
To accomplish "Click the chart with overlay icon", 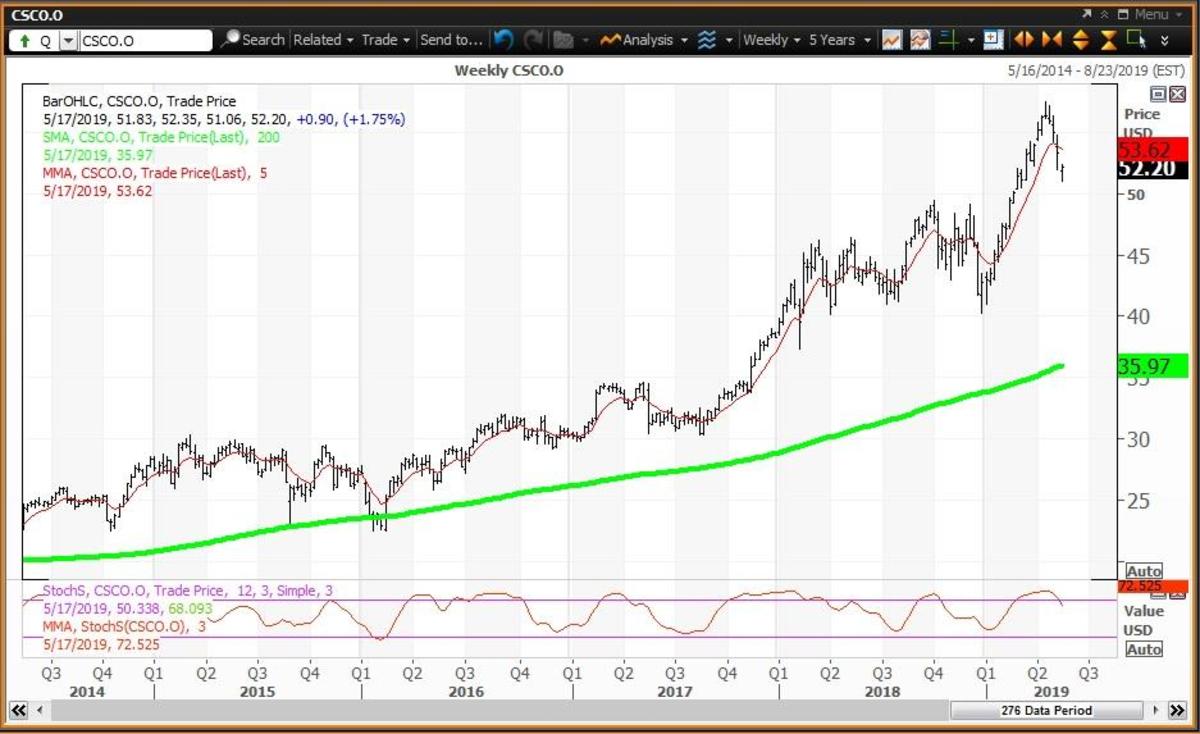I will click(920, 40).
